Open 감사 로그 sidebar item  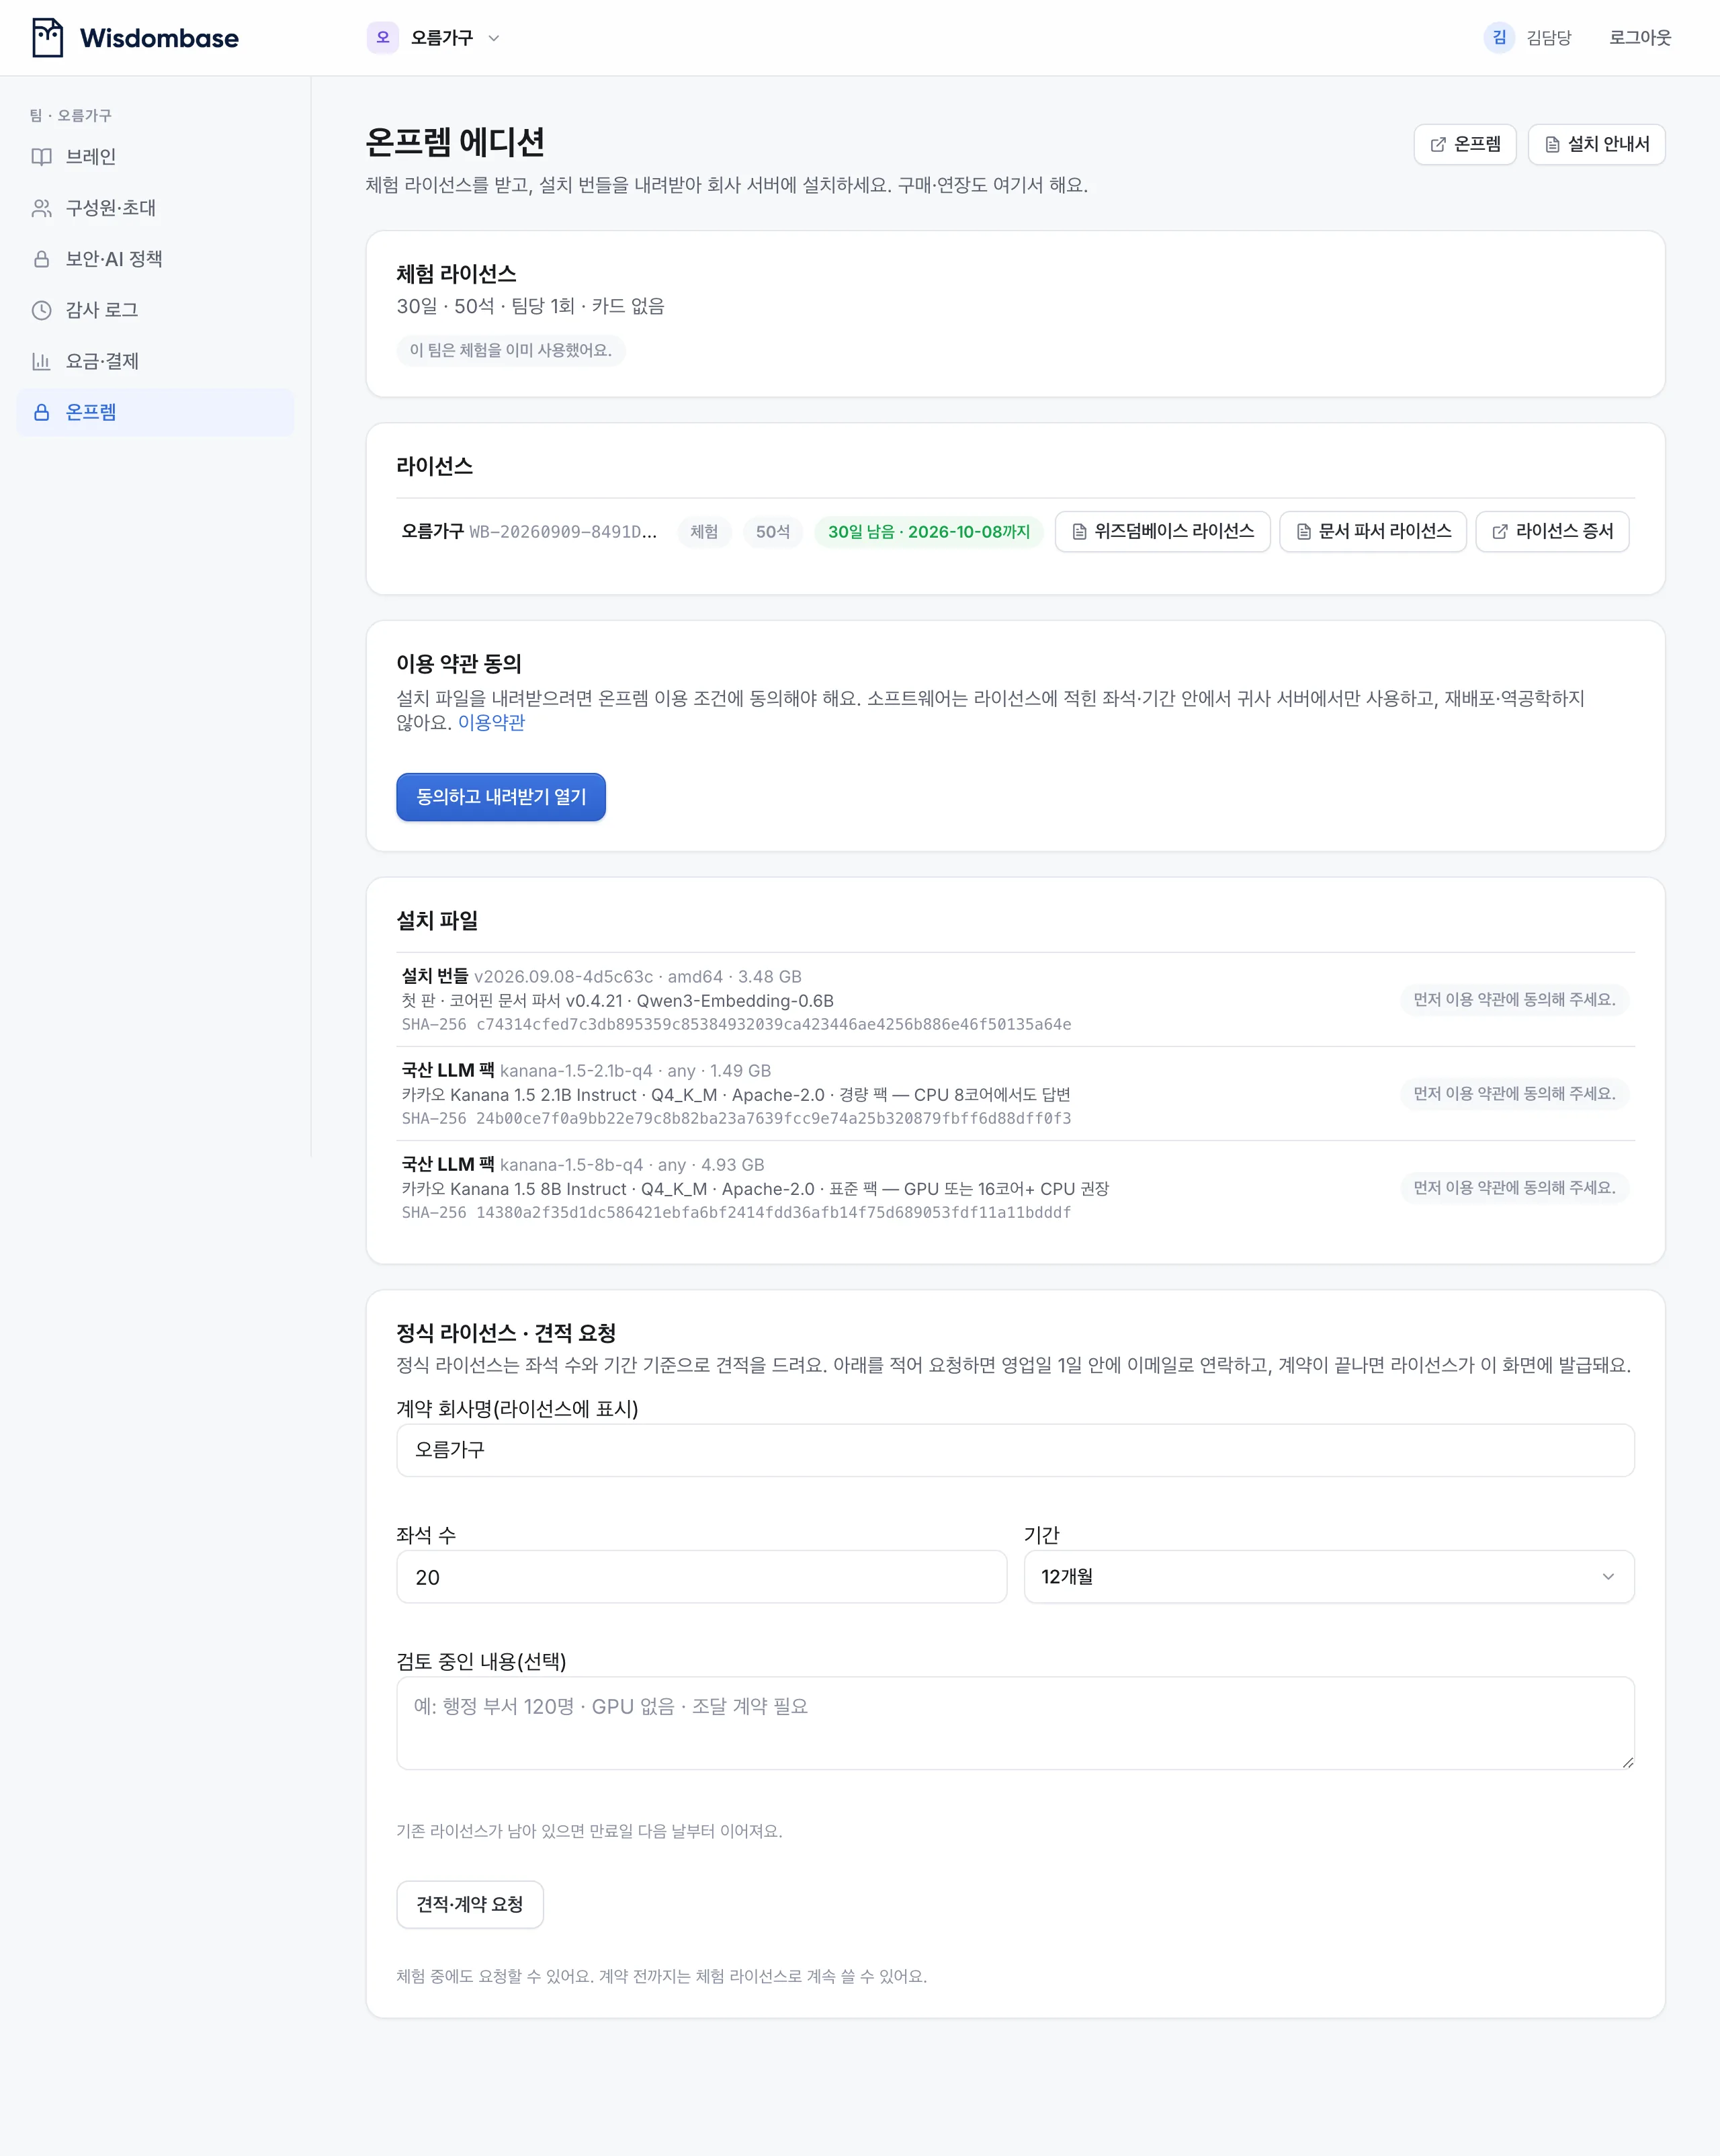pos(155,310)
